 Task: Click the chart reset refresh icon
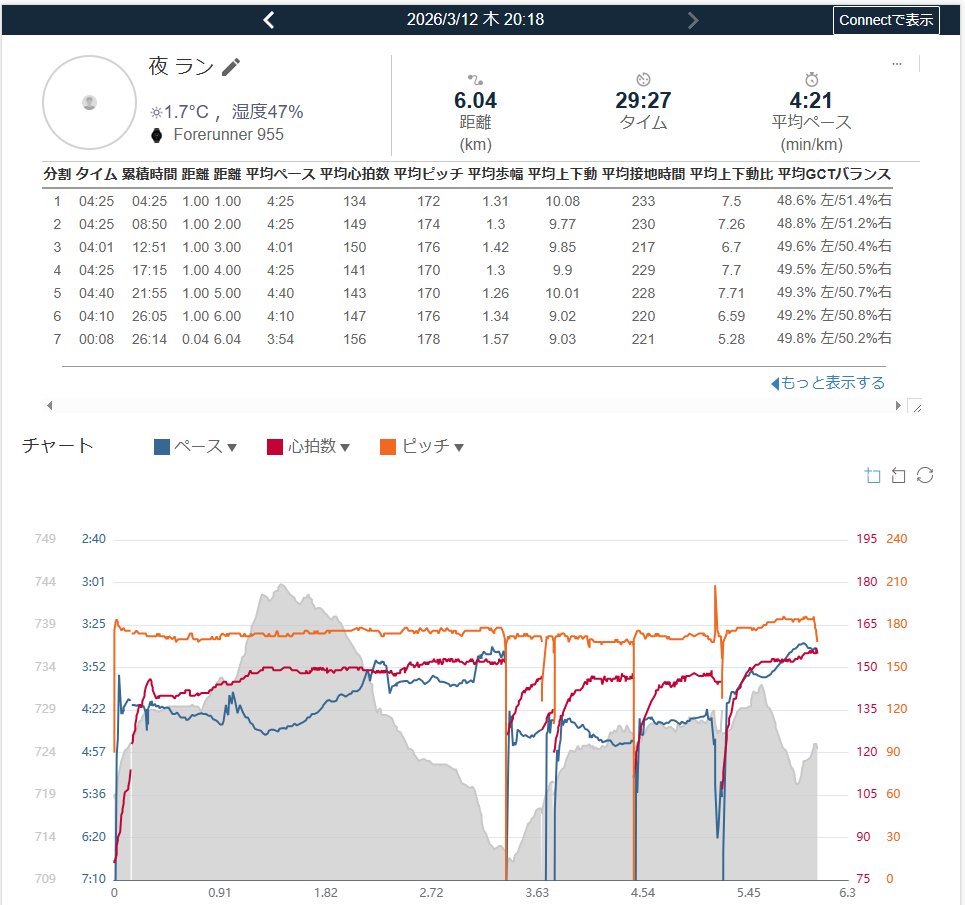coord(925,475)
